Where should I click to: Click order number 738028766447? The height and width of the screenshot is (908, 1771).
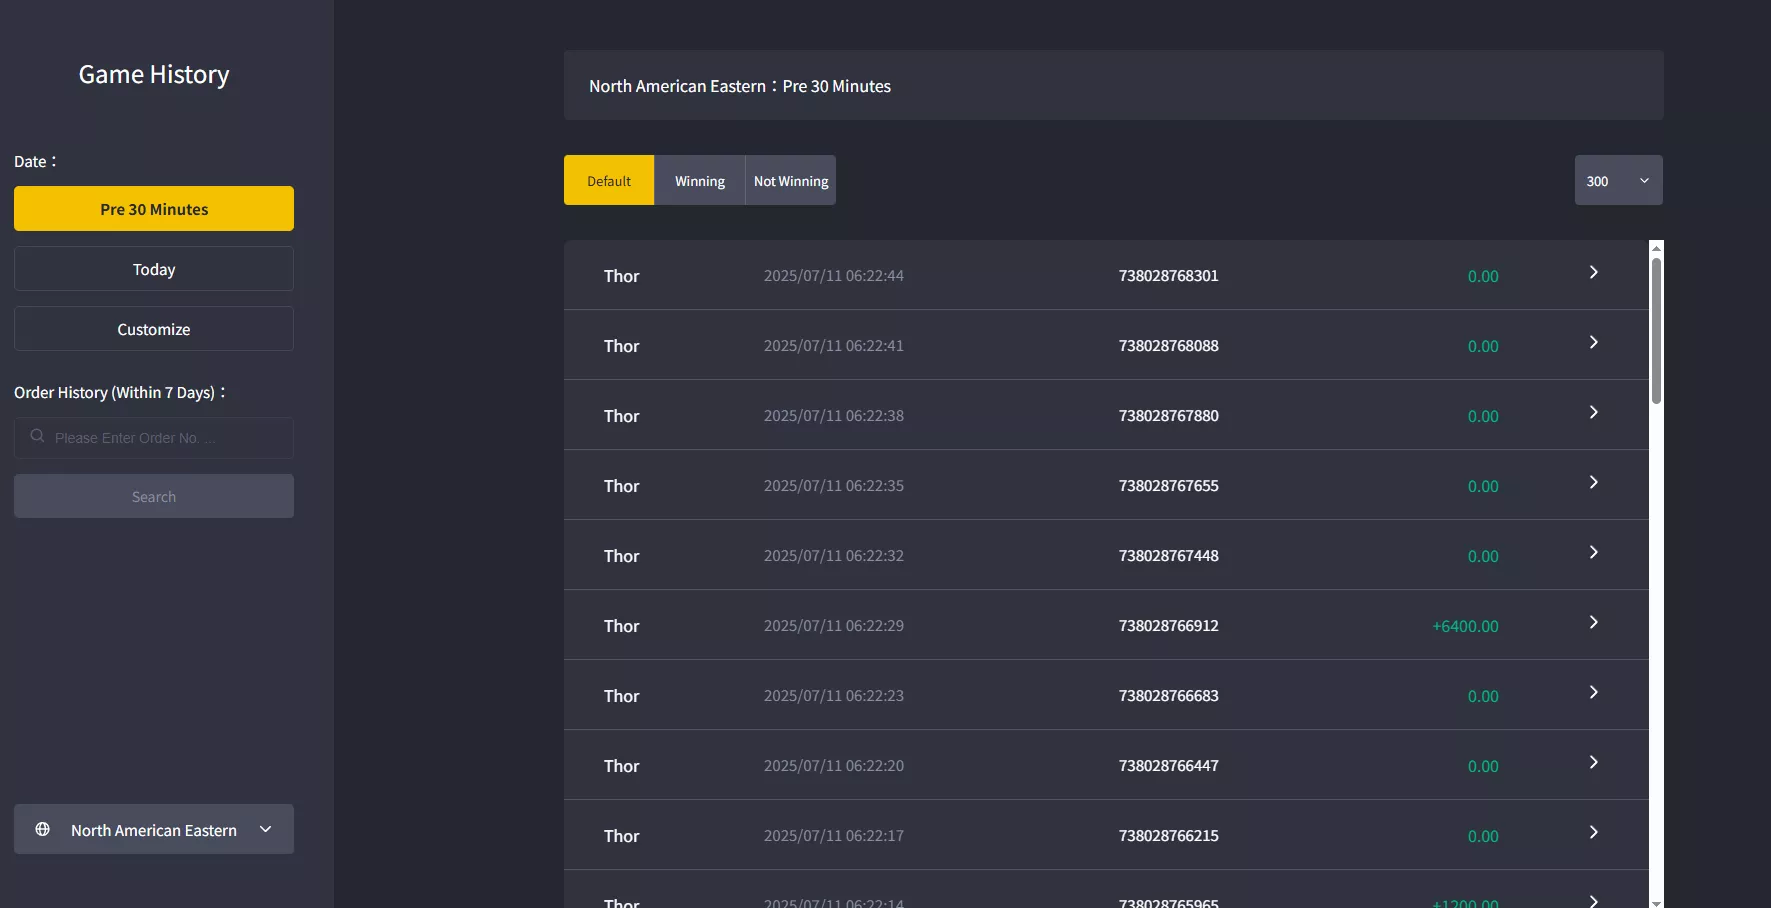coord(1169,765)
